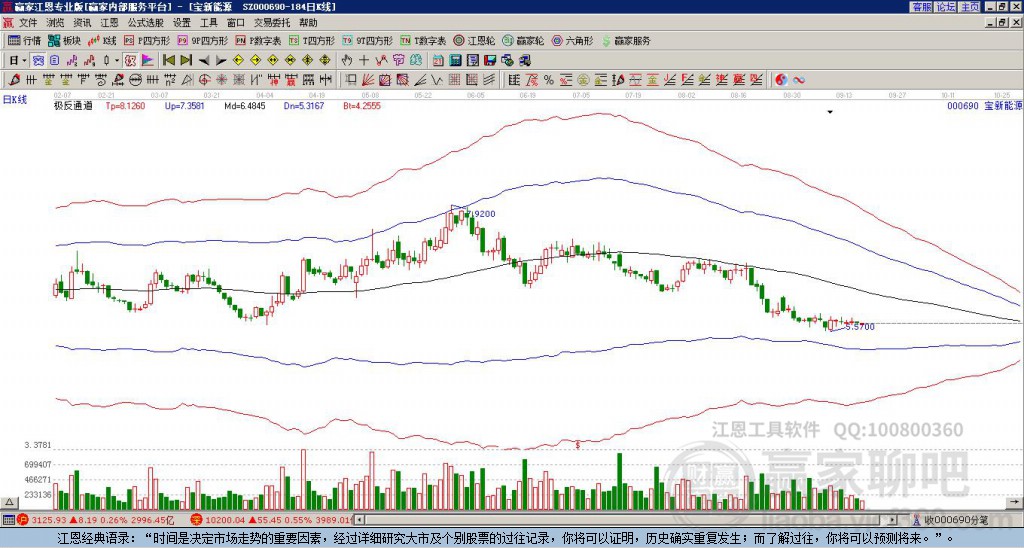Open the 帮助 menu

308,23
